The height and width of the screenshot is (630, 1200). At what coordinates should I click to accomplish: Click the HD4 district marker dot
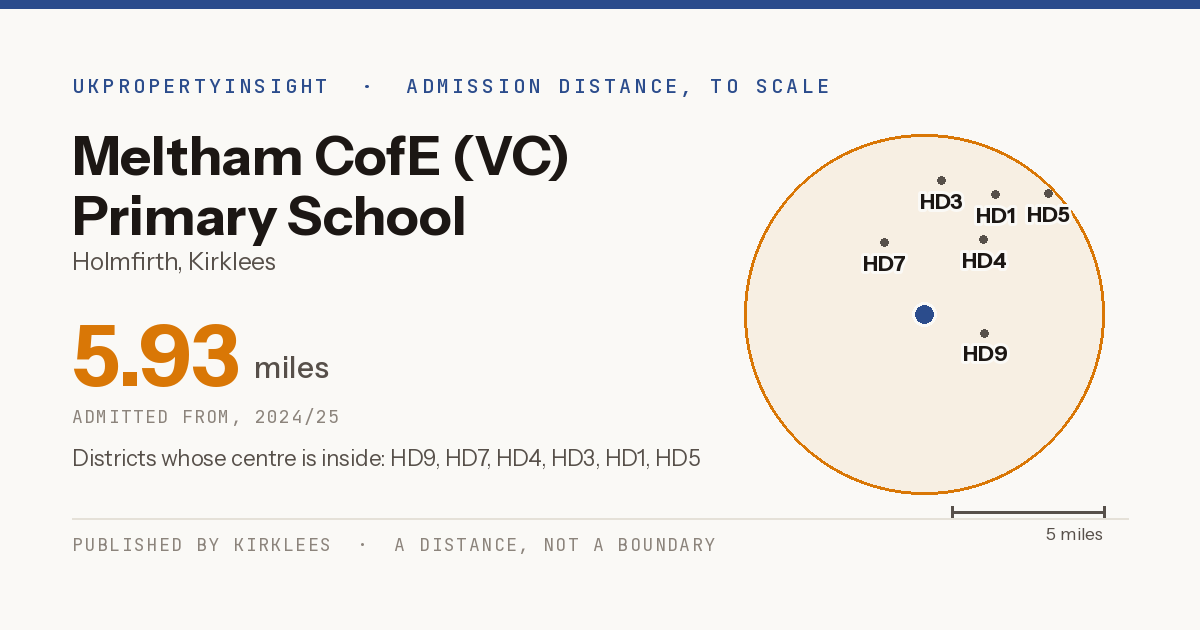(983, 239)
